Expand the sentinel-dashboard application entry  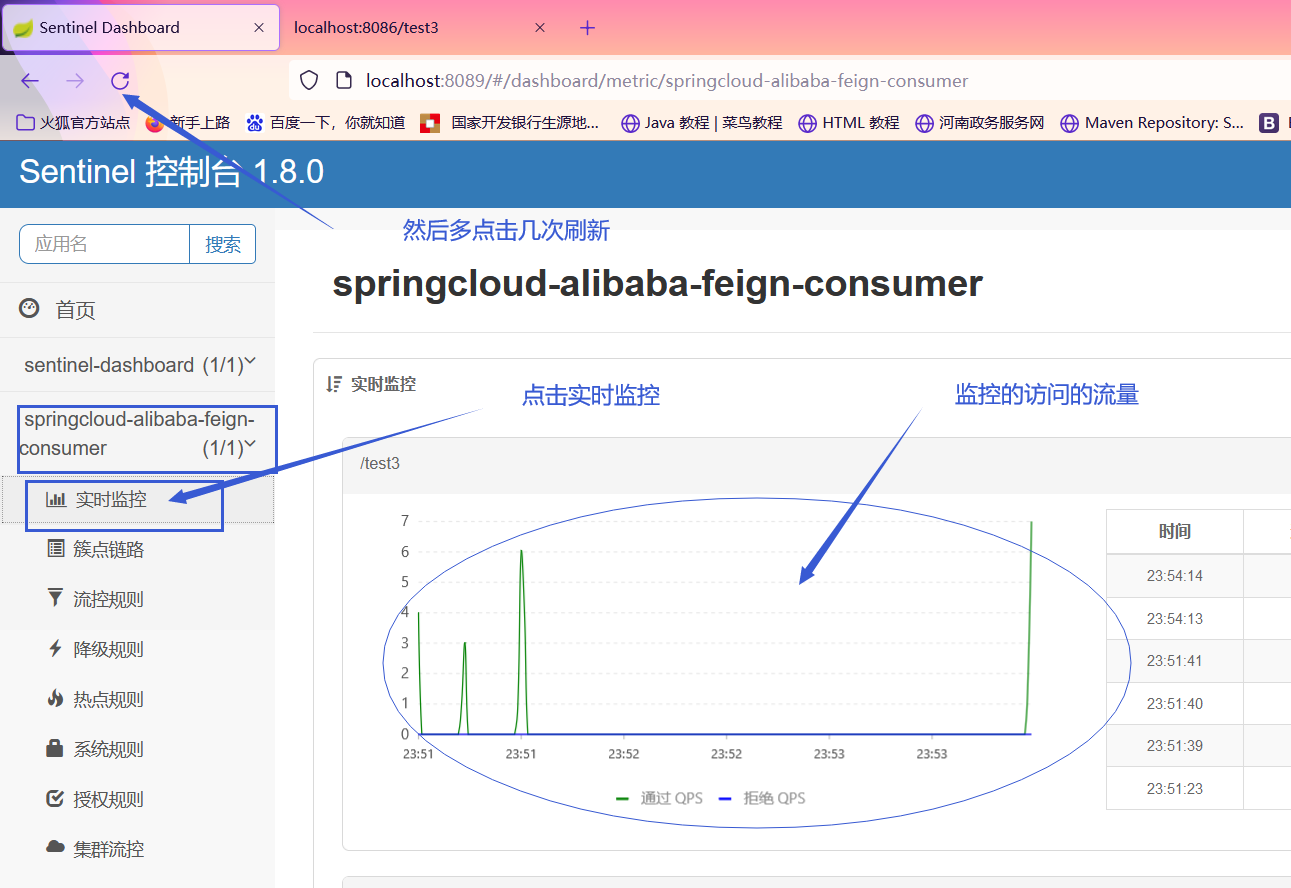point(250,362)
